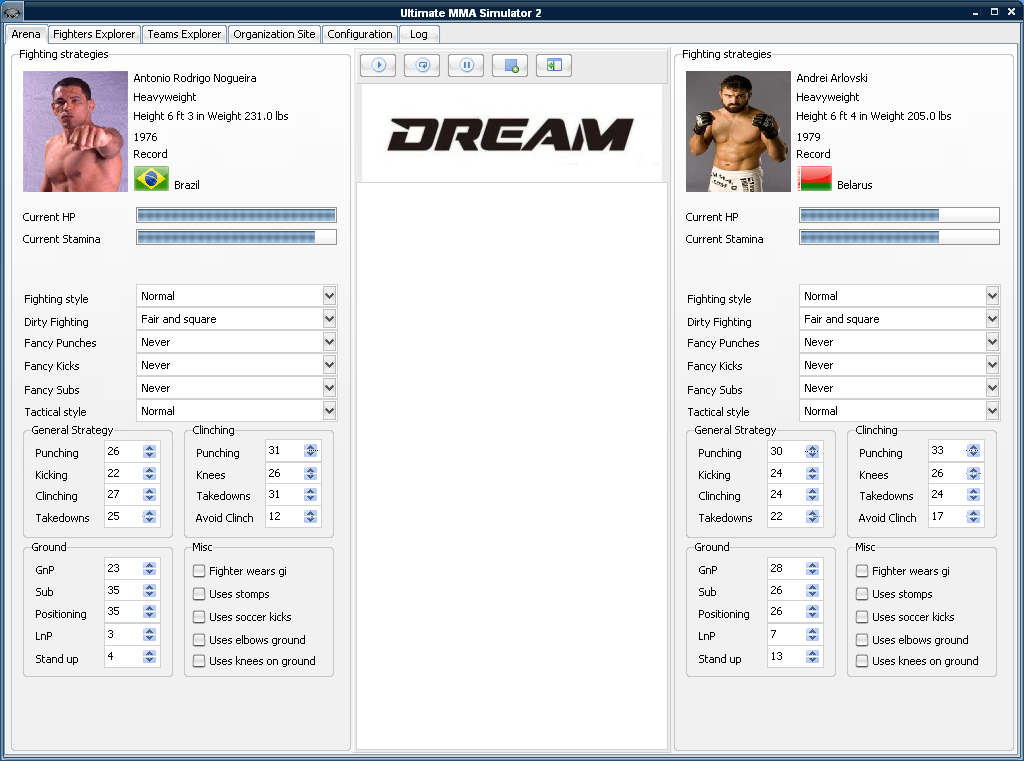Toggle Uses elbows ground for Nogueira
Image resolution: width=1024 pixels, height=761 pixels.
pos(199,640)
